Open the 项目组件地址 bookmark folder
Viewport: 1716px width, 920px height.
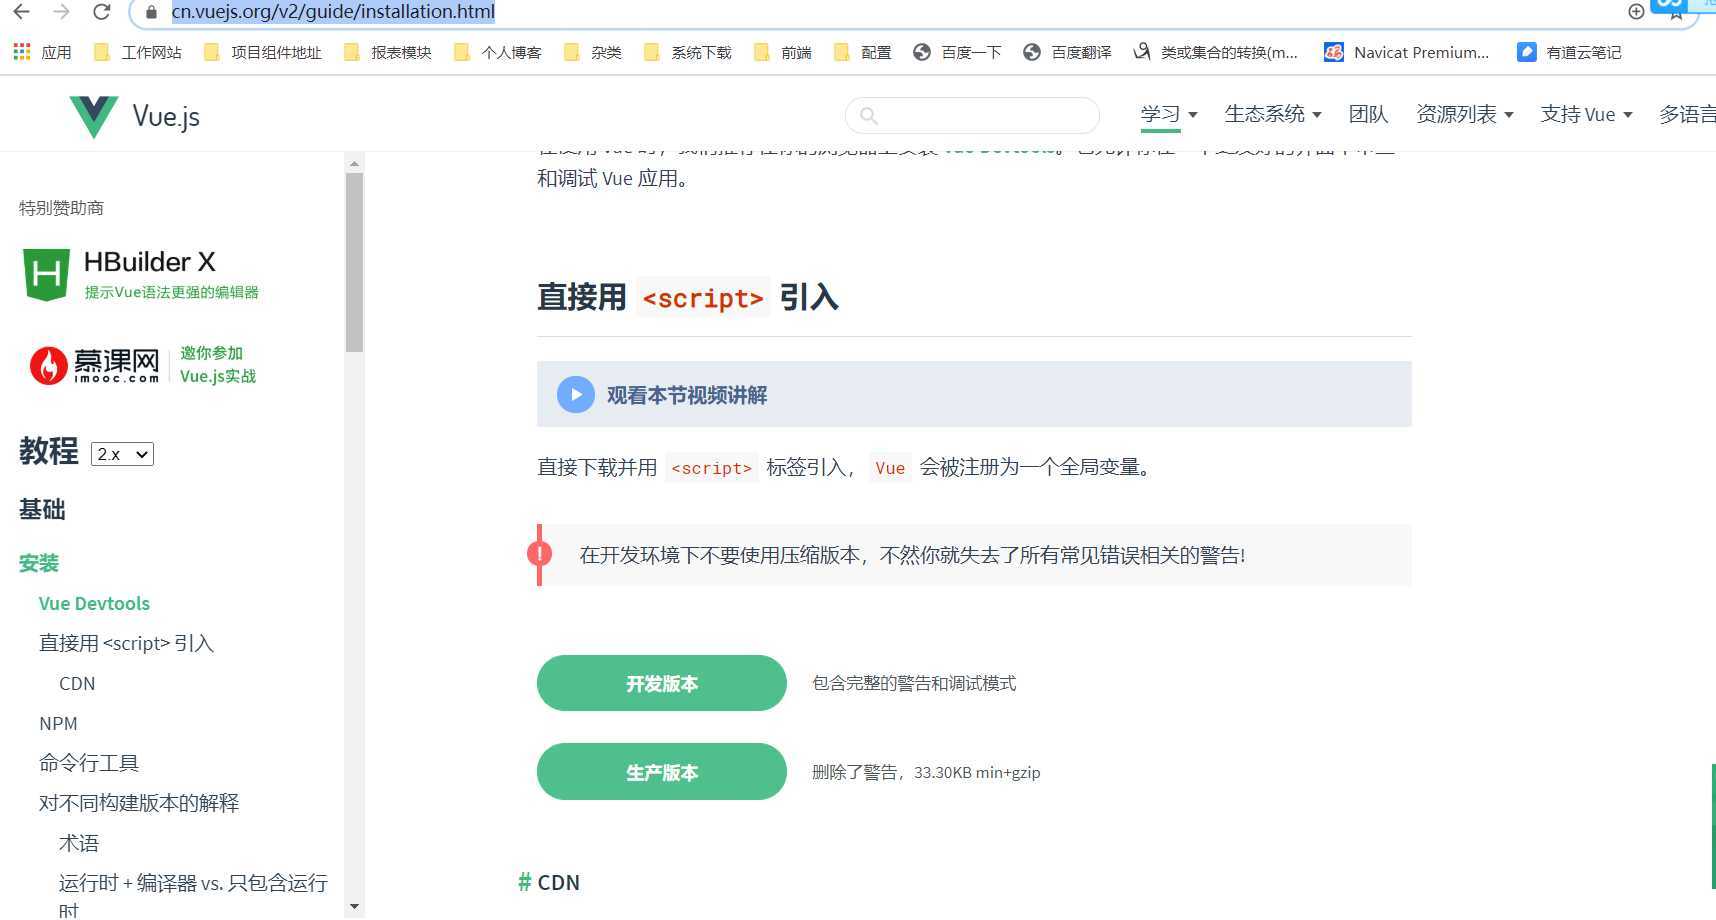(x=262, y=52)
